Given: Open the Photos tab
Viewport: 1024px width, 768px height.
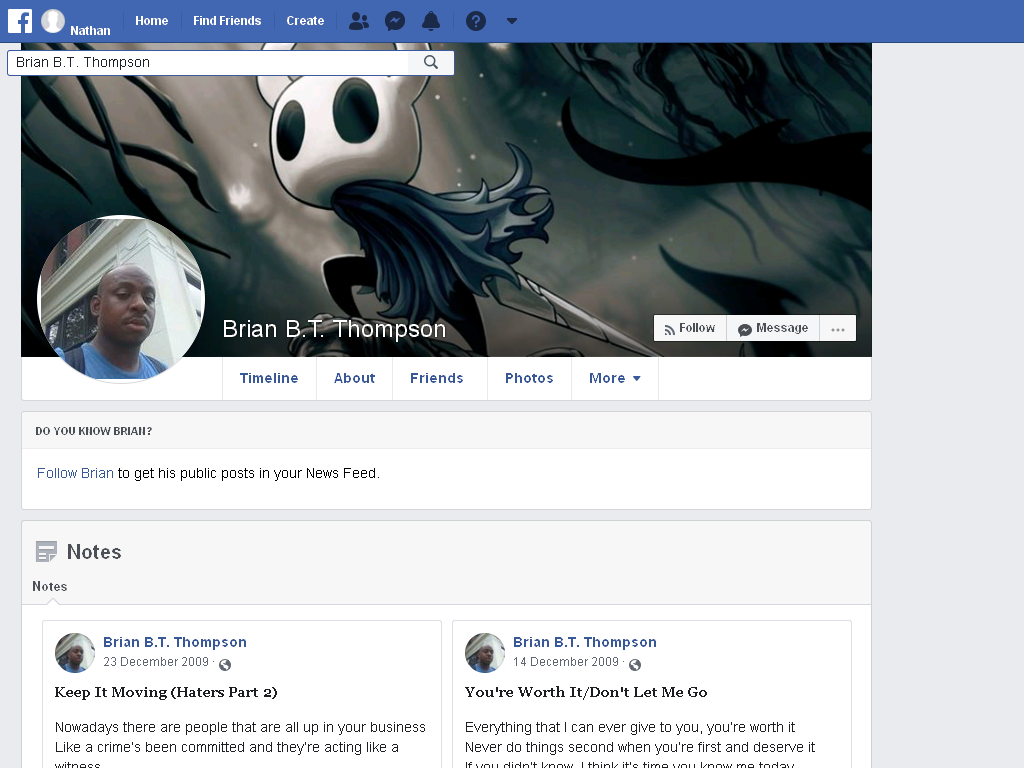Looking at the screenshot, I should 529,378.
